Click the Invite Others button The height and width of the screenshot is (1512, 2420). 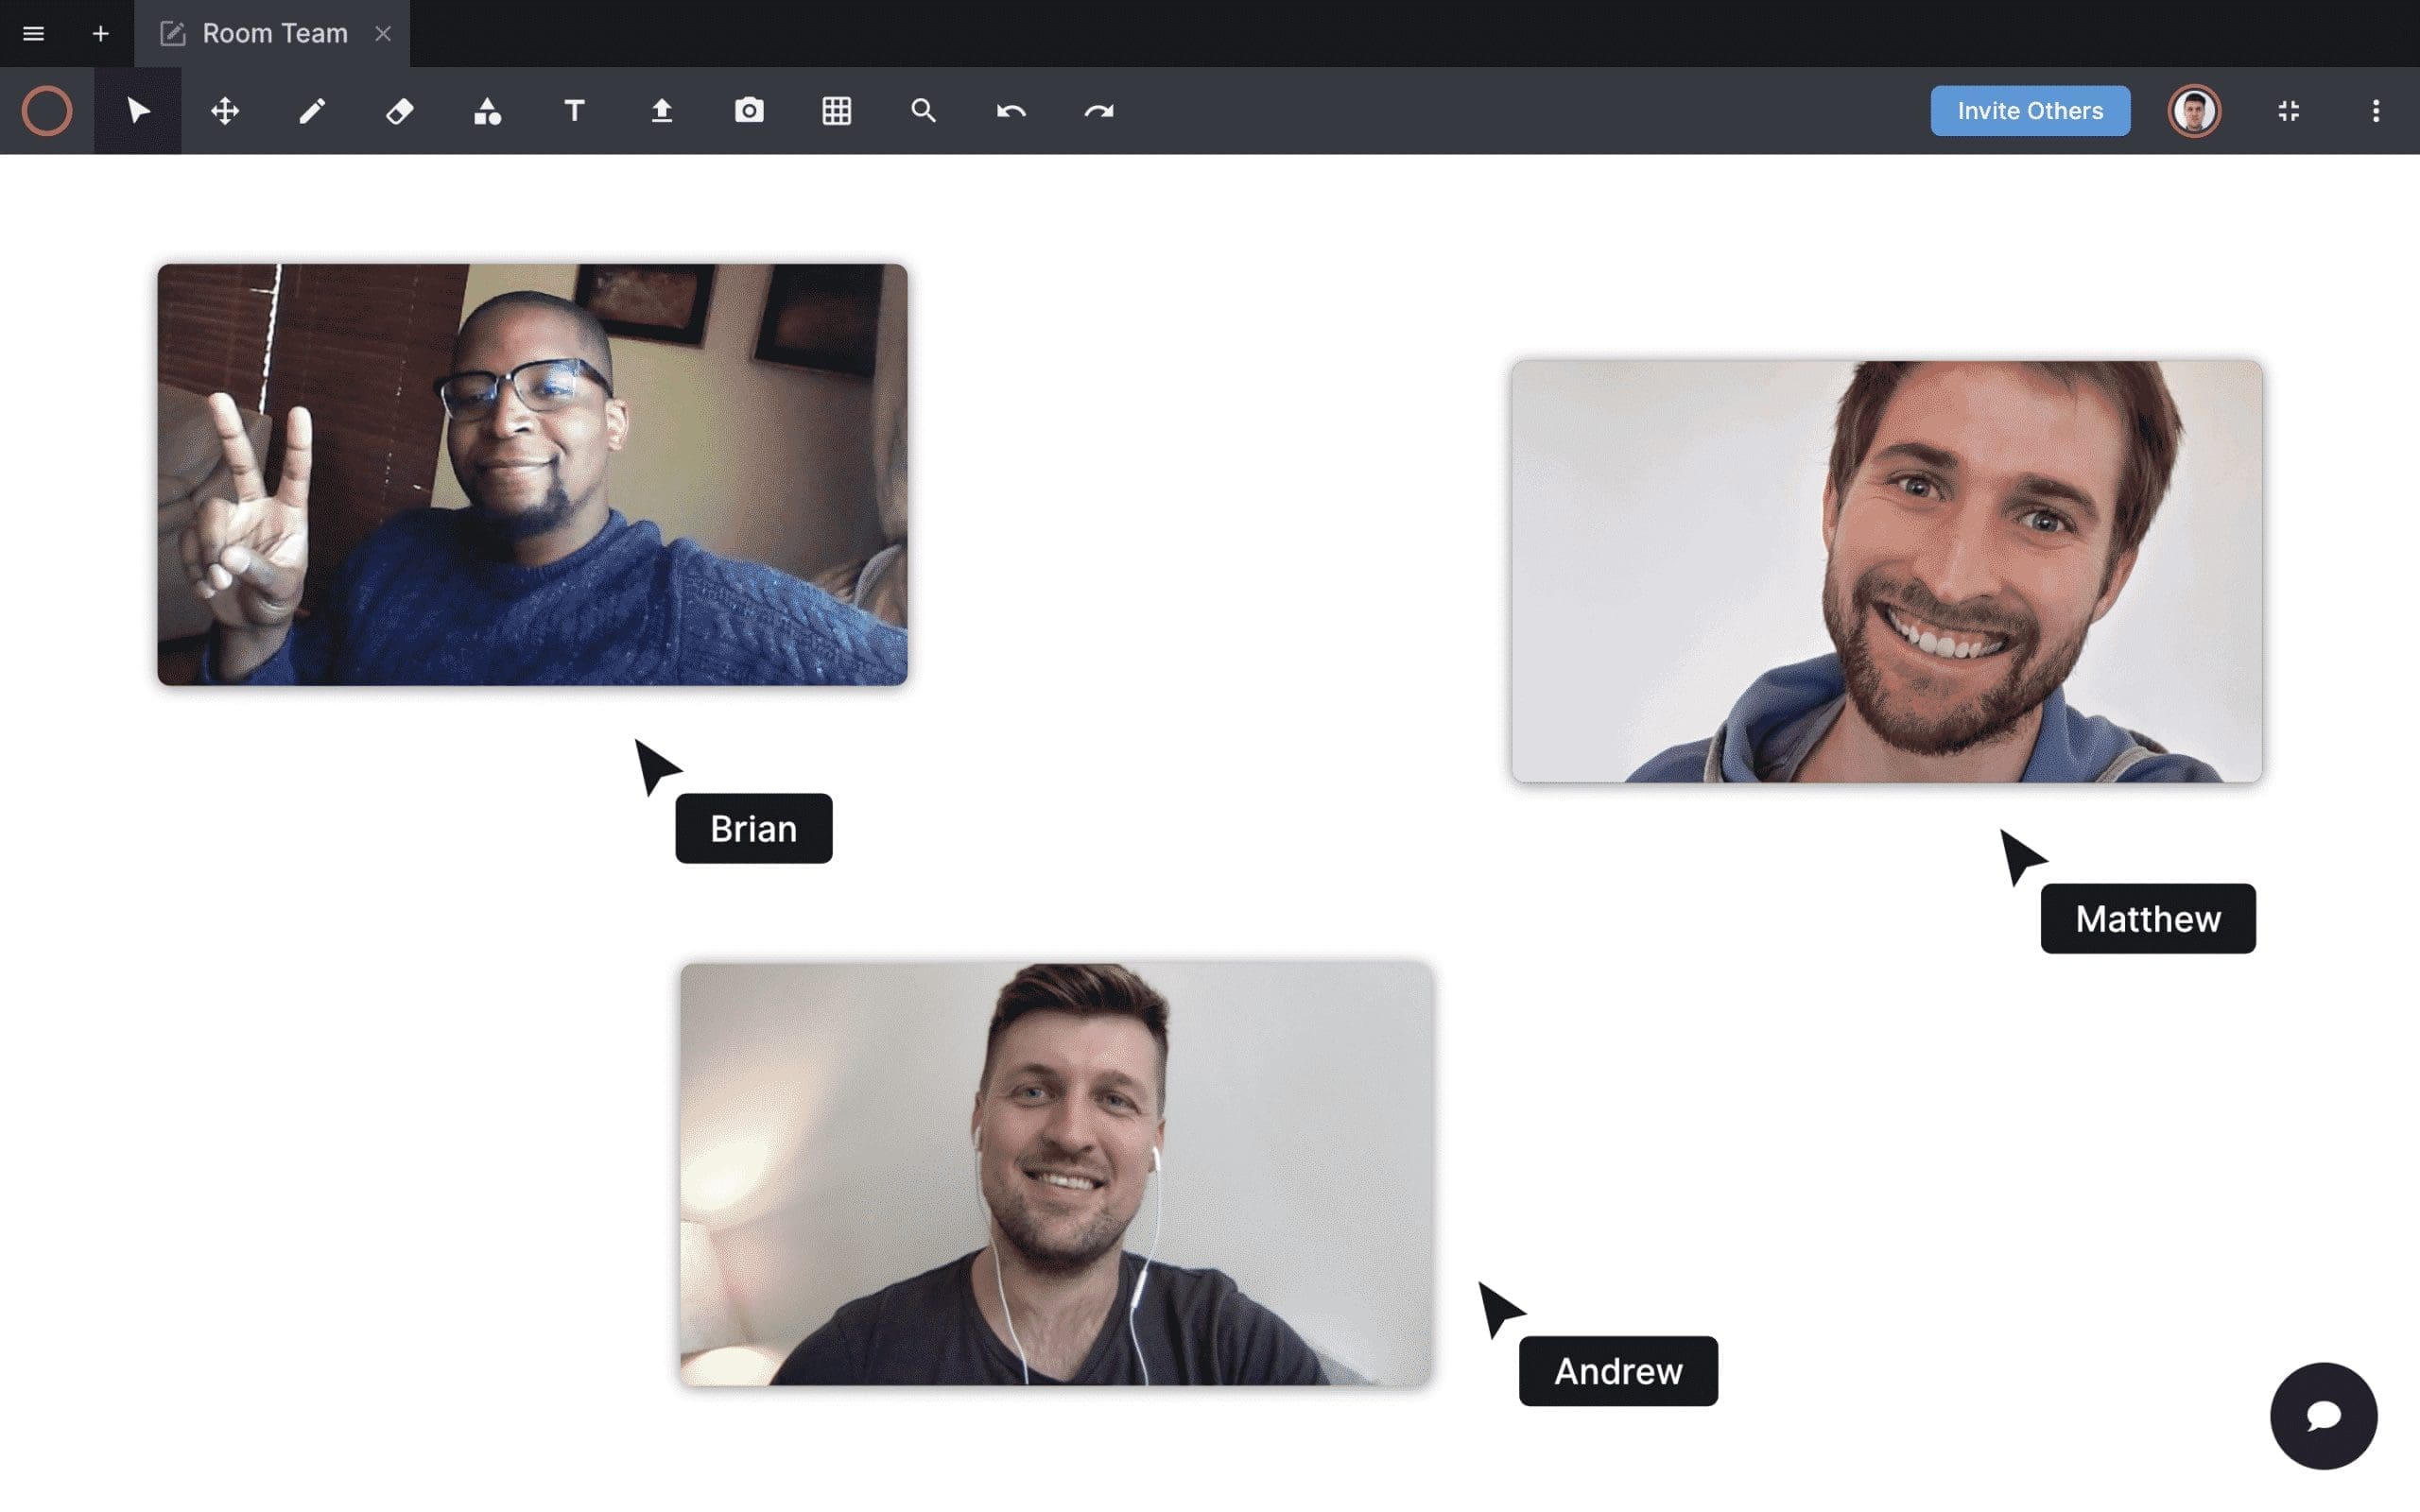pyautogui.click(x=2029, y=110)
